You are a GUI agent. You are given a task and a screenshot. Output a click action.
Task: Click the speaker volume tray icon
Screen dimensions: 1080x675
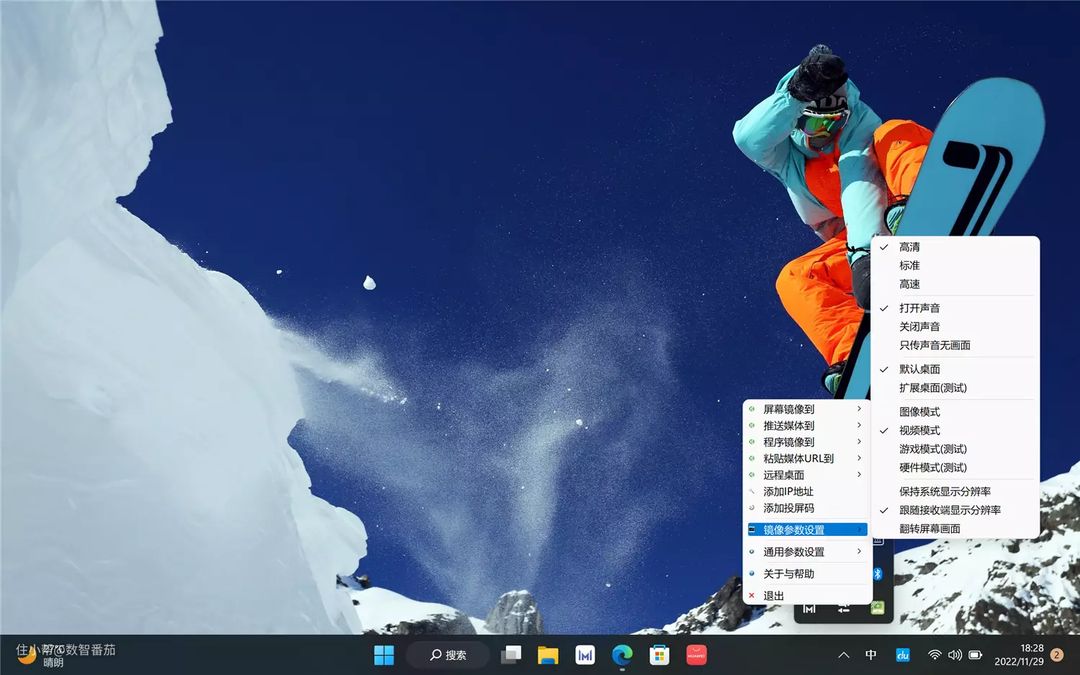click(954, 655)
